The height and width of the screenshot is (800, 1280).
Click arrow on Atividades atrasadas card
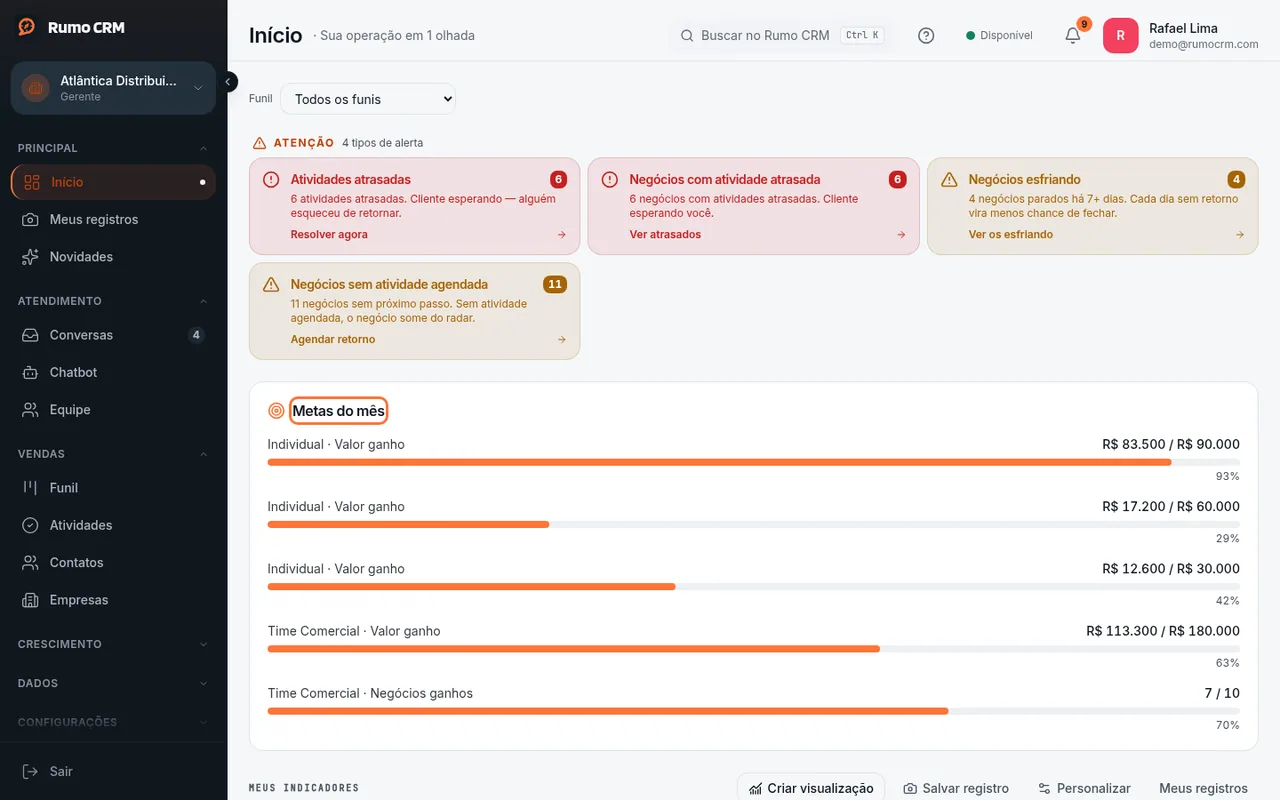coord(561,235)
